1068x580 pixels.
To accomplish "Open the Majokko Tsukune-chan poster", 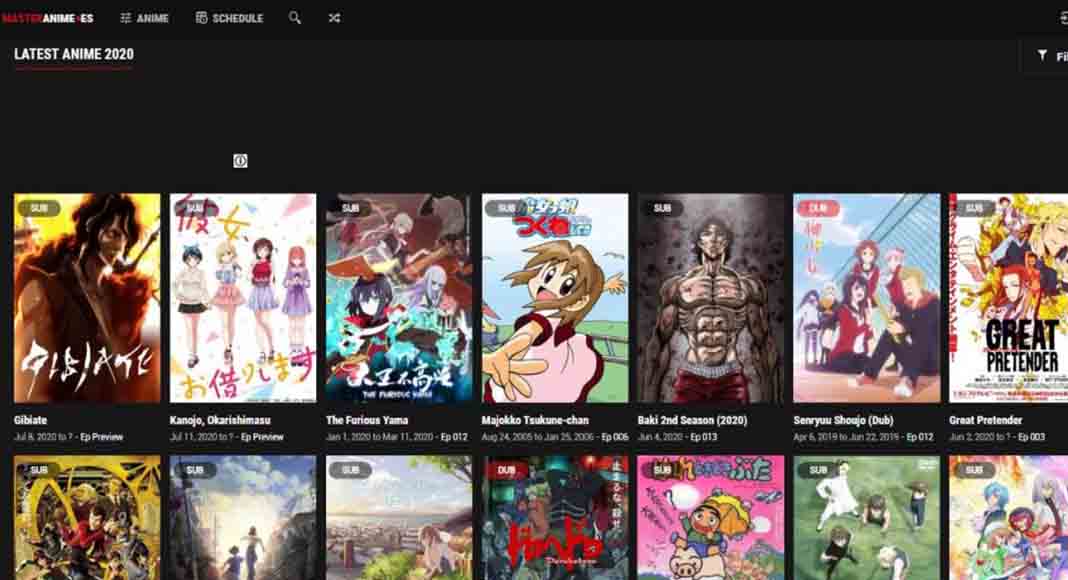I will [555, 298].
